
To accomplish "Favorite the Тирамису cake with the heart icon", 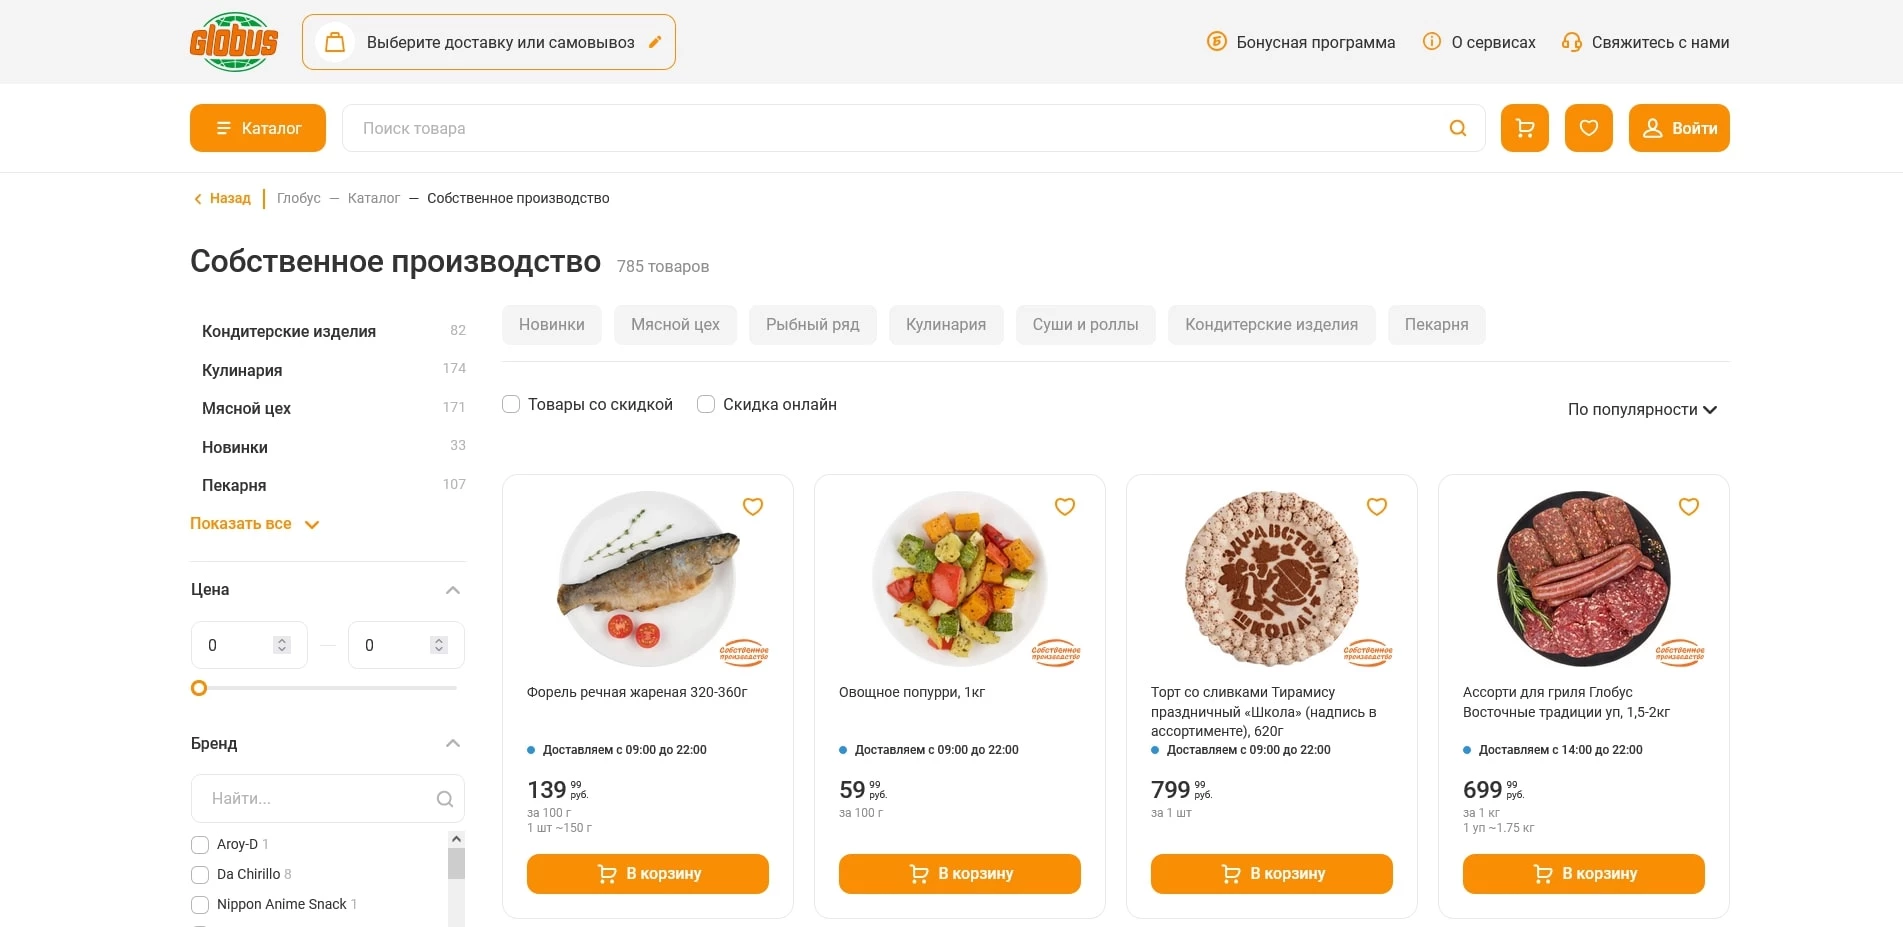I will (1376, 507).
